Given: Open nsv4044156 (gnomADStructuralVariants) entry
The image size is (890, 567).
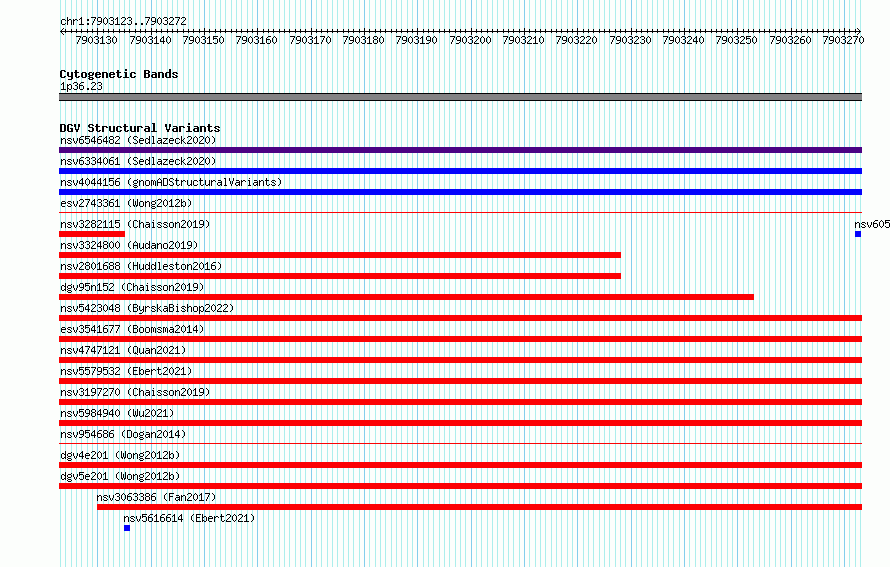Looking at the screenshot, I should (x=171, y=182).
